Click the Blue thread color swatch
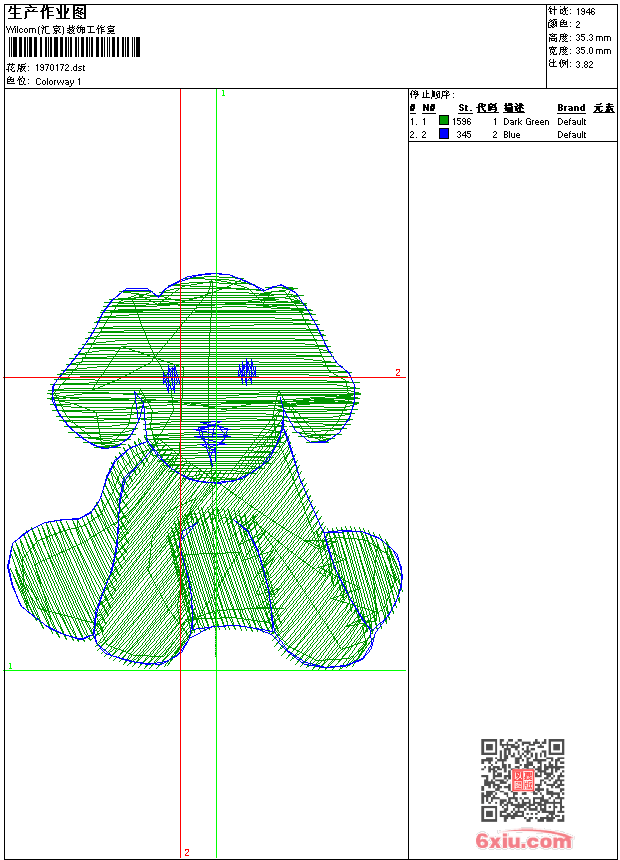The width and height of the screenshot is (620, 860). [444, 134]
